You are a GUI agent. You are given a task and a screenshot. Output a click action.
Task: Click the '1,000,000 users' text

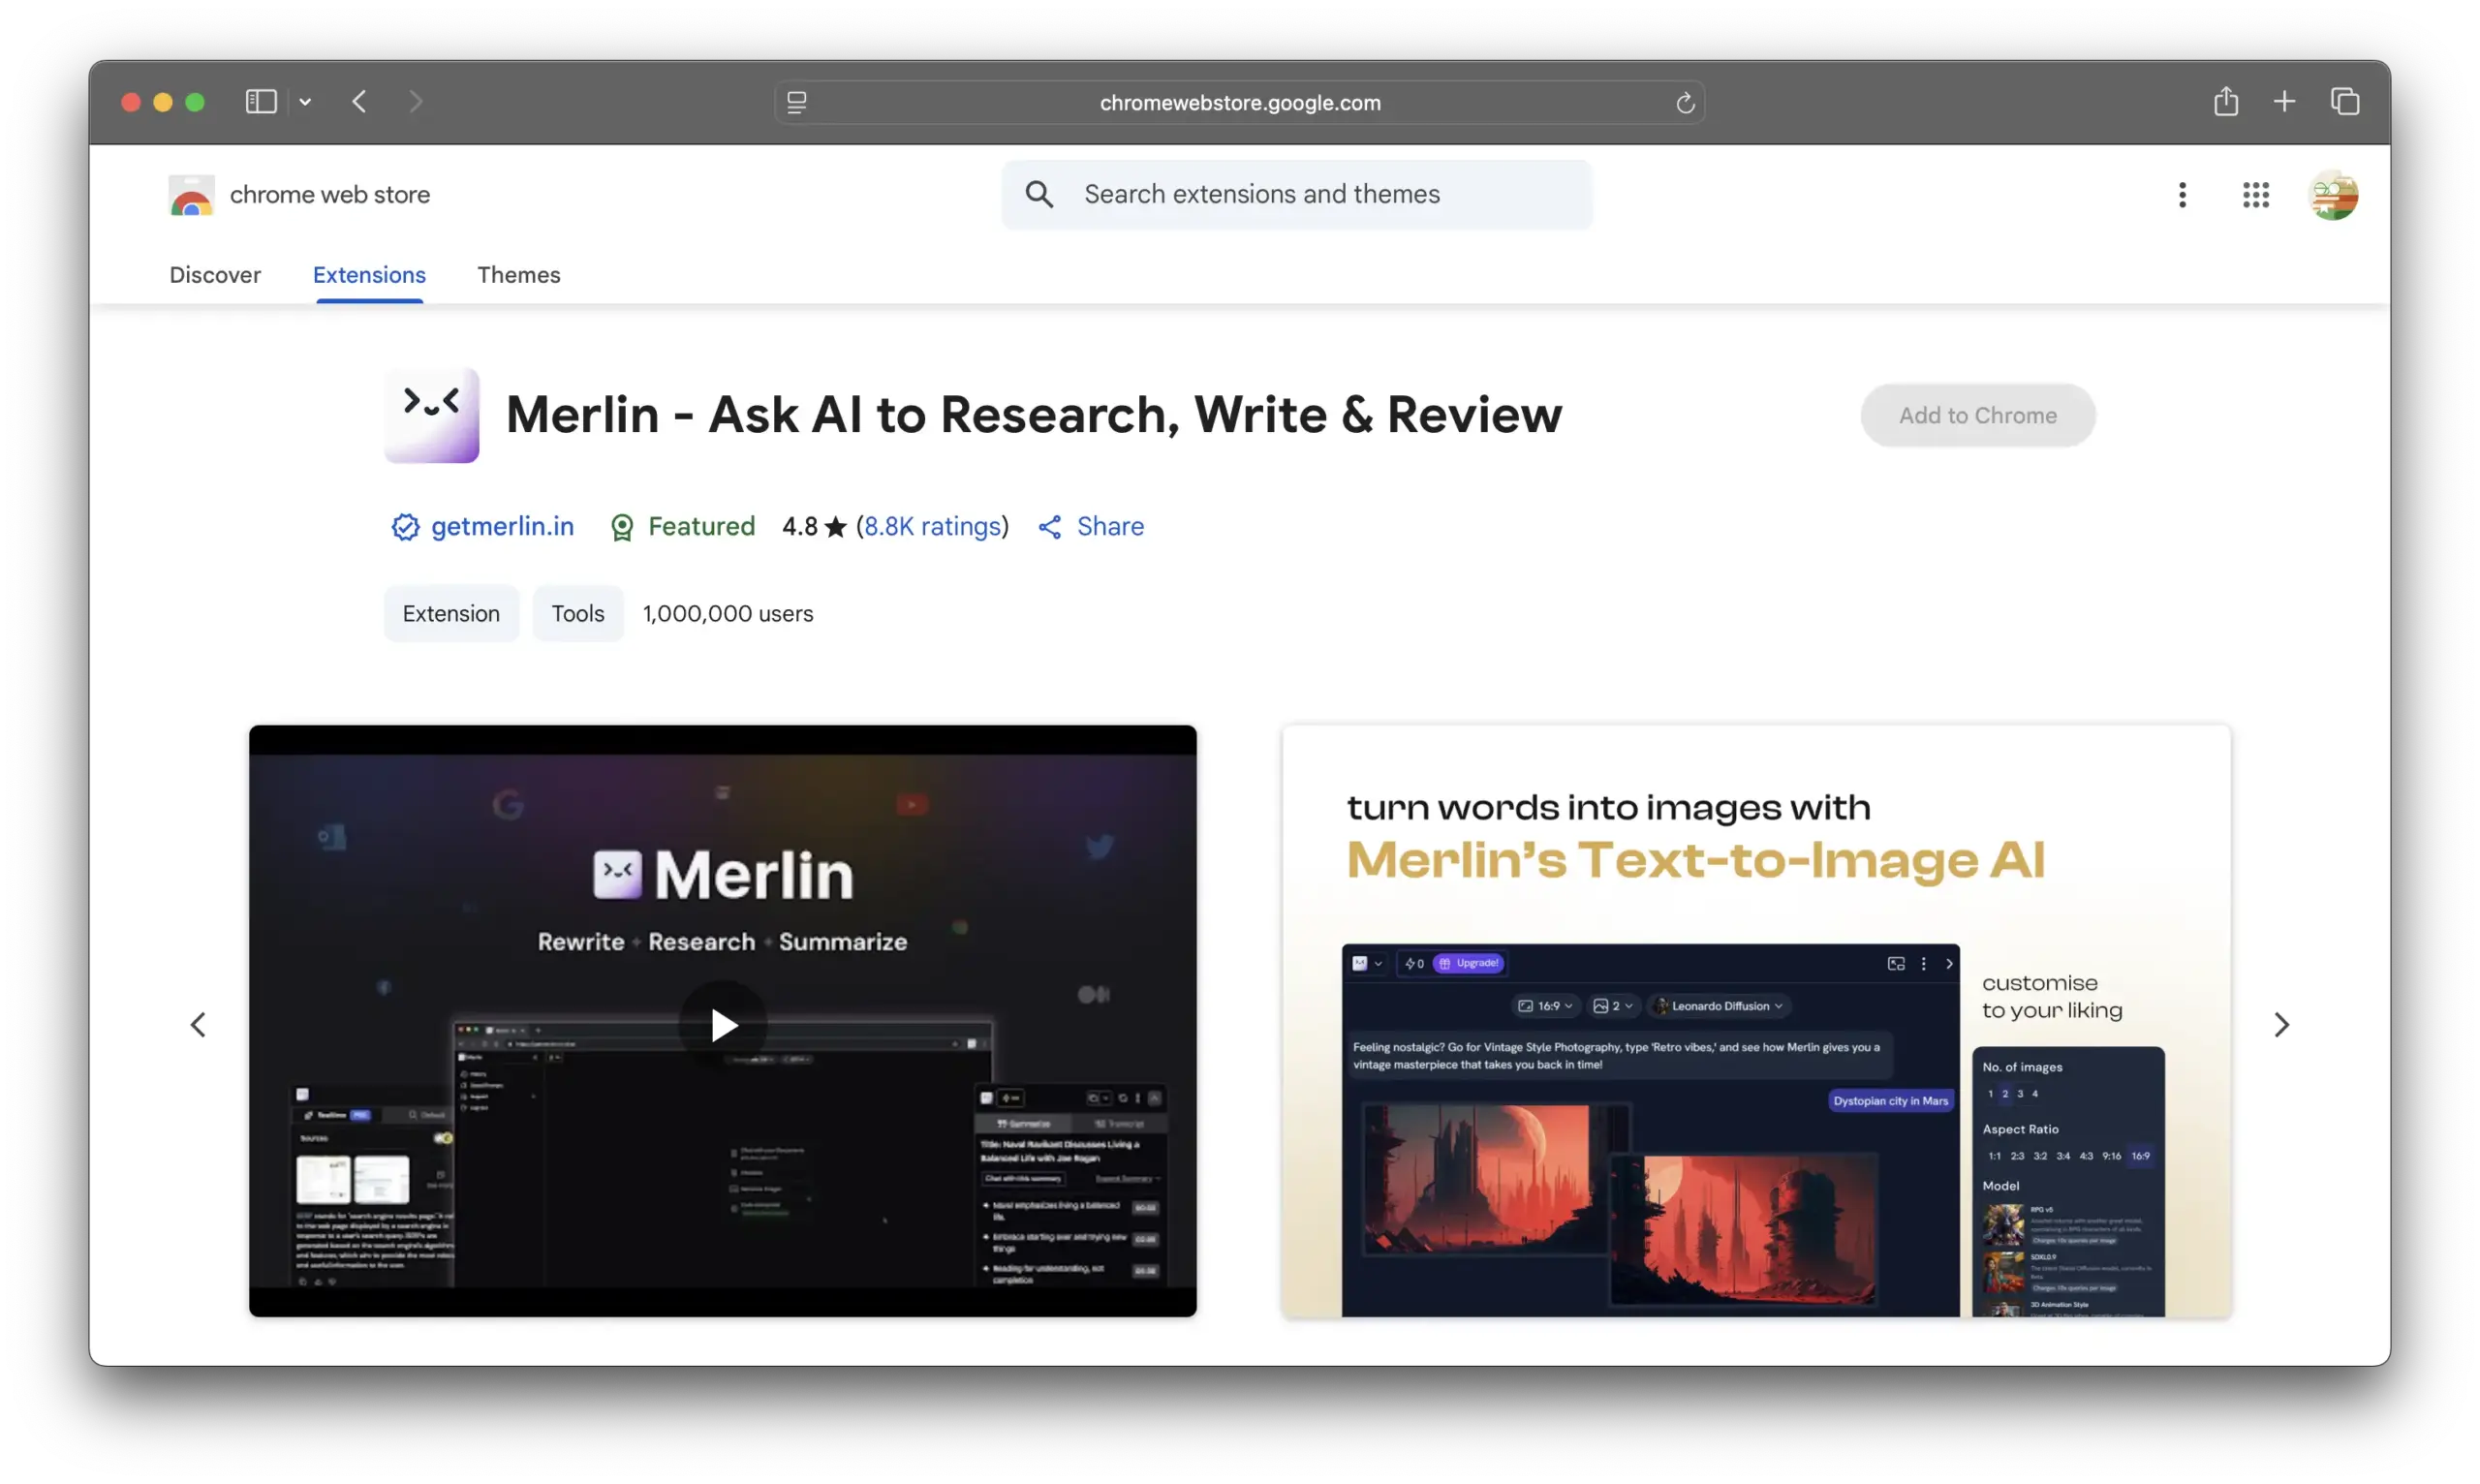click(728, 613)
